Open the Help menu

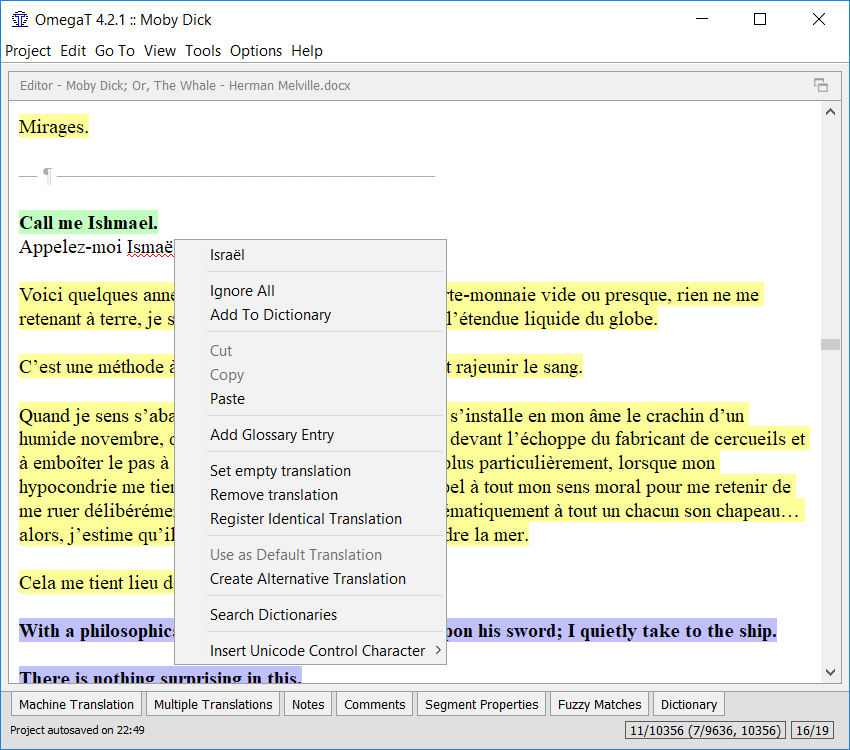click(x=307, y=51)
